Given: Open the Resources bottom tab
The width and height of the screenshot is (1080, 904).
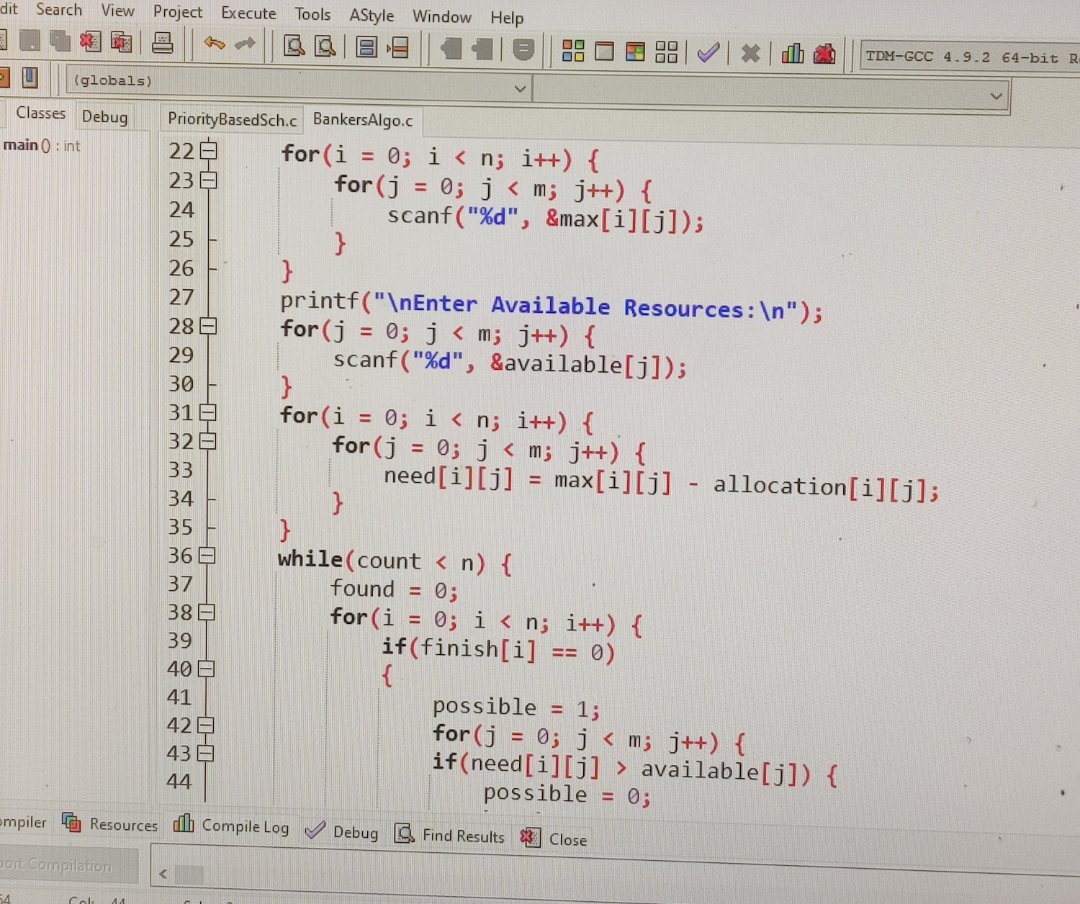Looking at the screenshot, I should click(111, 823).
